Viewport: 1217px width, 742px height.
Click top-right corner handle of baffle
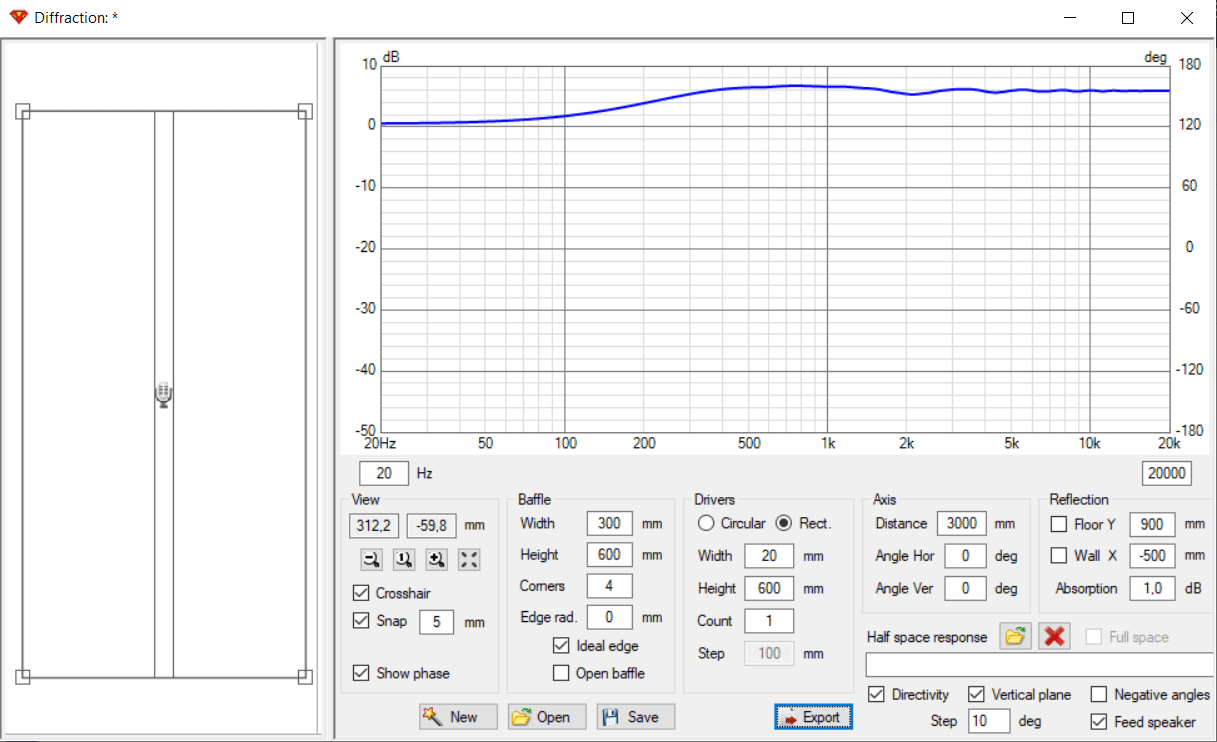pyautogui.click(x=306, y=112)
